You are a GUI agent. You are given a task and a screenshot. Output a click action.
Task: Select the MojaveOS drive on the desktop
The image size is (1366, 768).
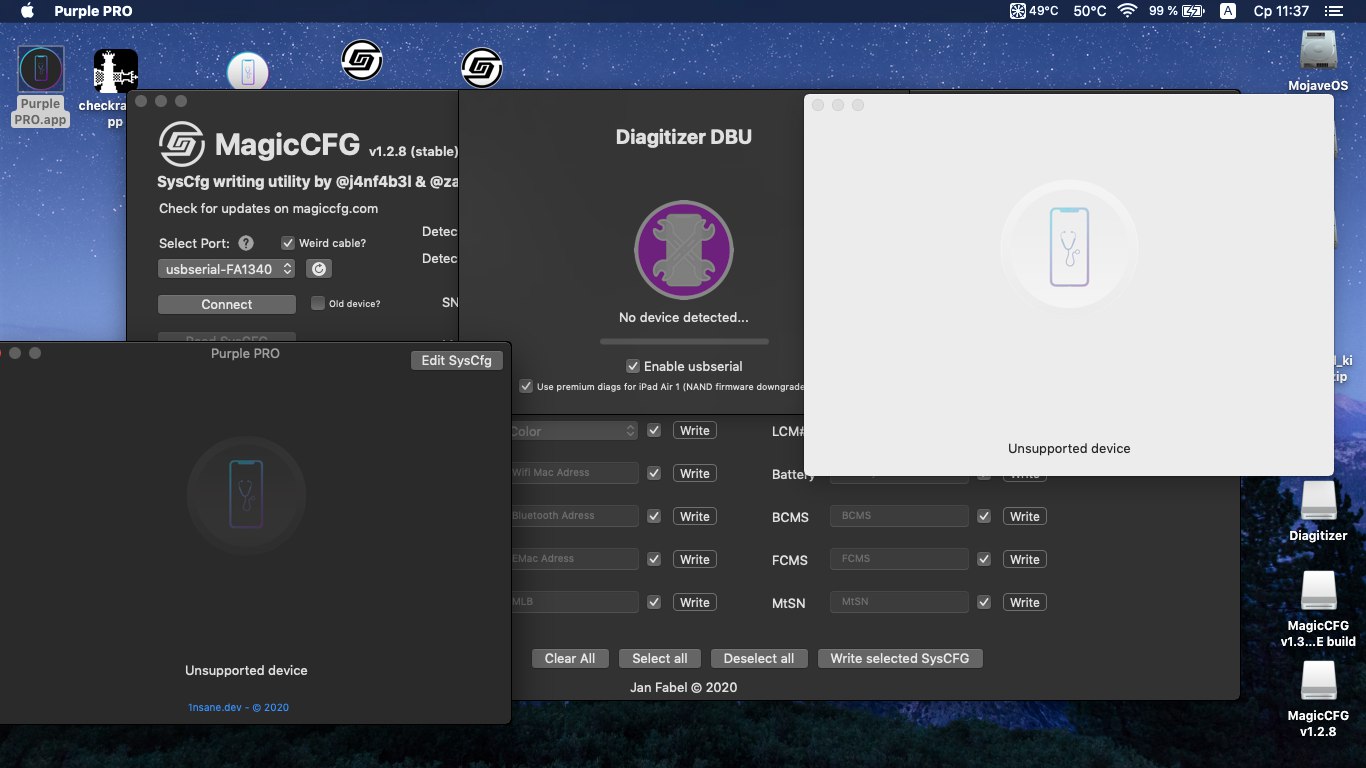pyautogui.click(x=1319, y=52)
